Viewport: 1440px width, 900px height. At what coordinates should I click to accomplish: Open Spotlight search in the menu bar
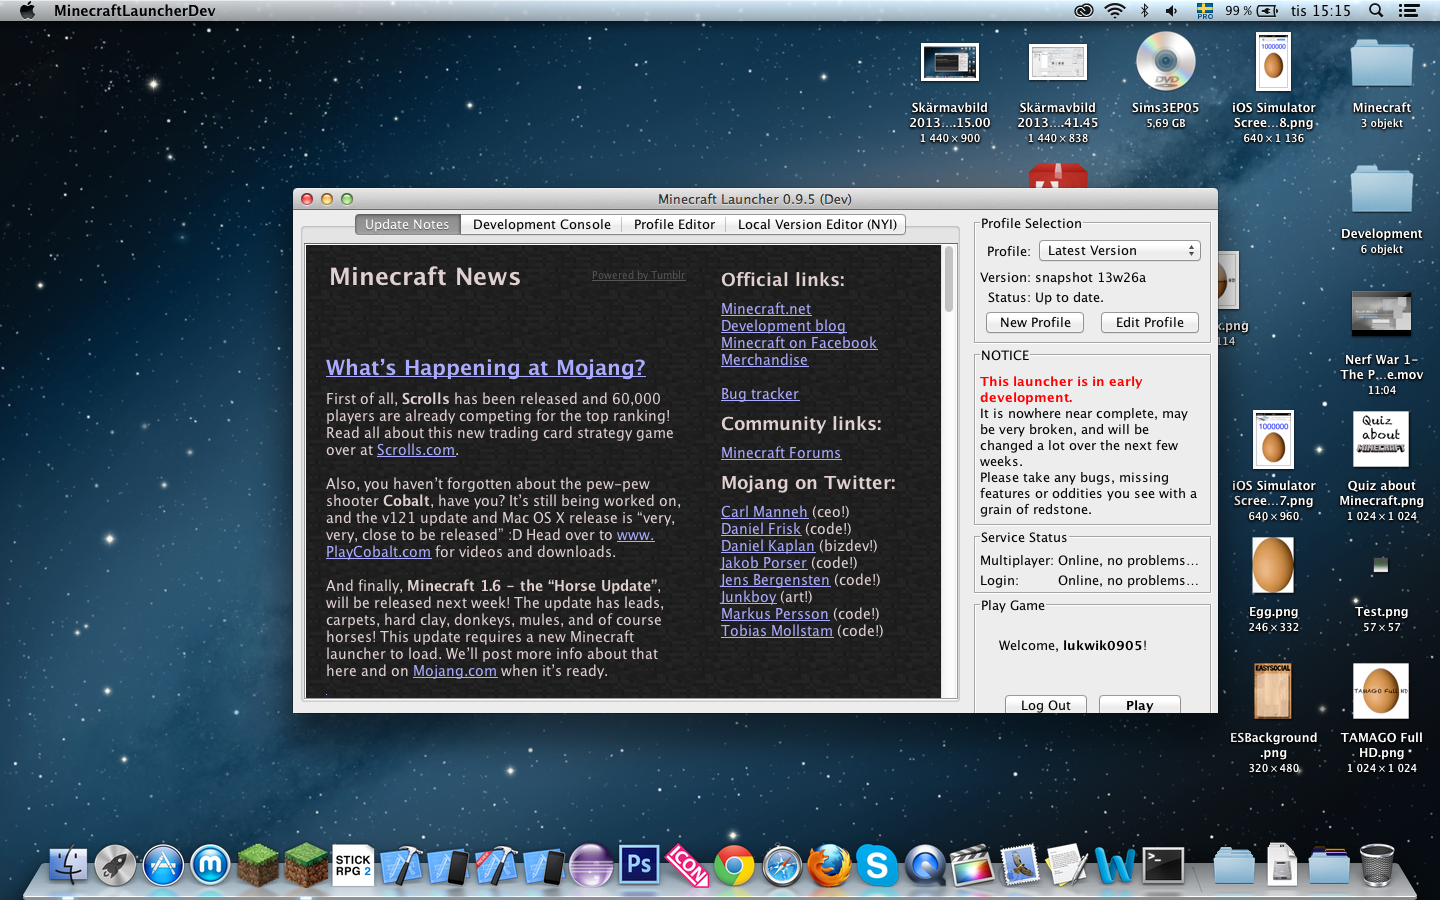click(x=1376, y=11)
